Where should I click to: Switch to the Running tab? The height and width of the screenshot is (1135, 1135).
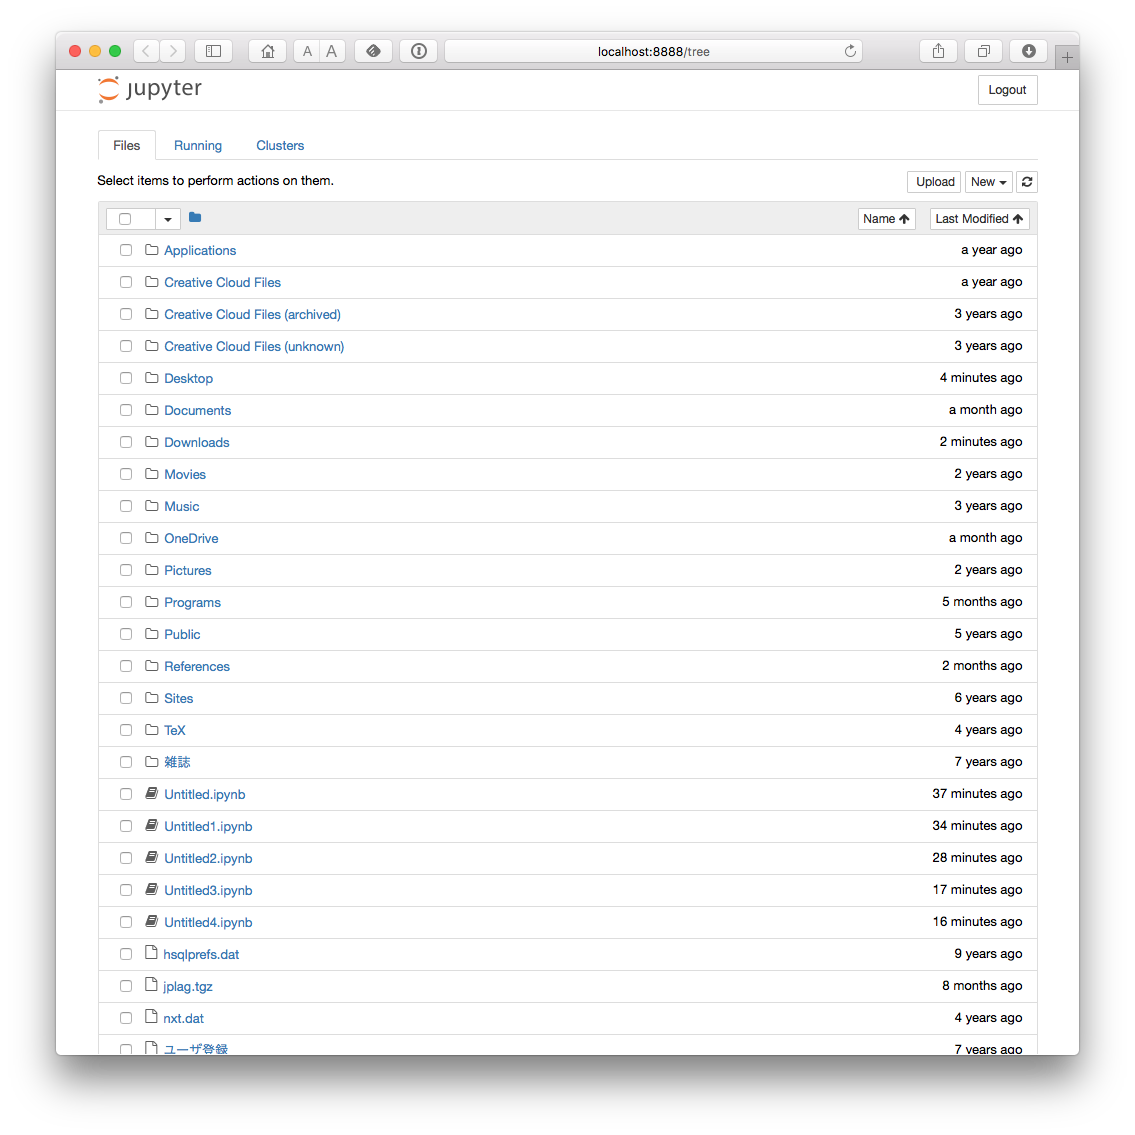point(197,145)
